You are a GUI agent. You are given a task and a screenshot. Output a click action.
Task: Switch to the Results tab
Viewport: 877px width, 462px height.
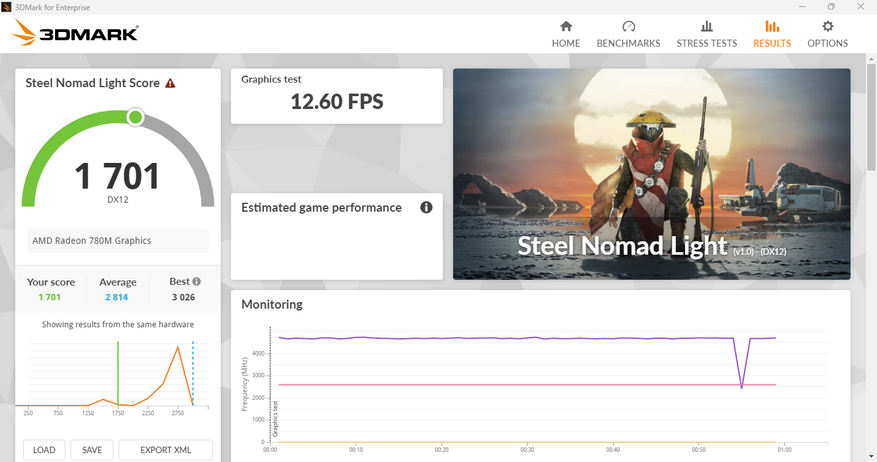click(x=772, y=34)
